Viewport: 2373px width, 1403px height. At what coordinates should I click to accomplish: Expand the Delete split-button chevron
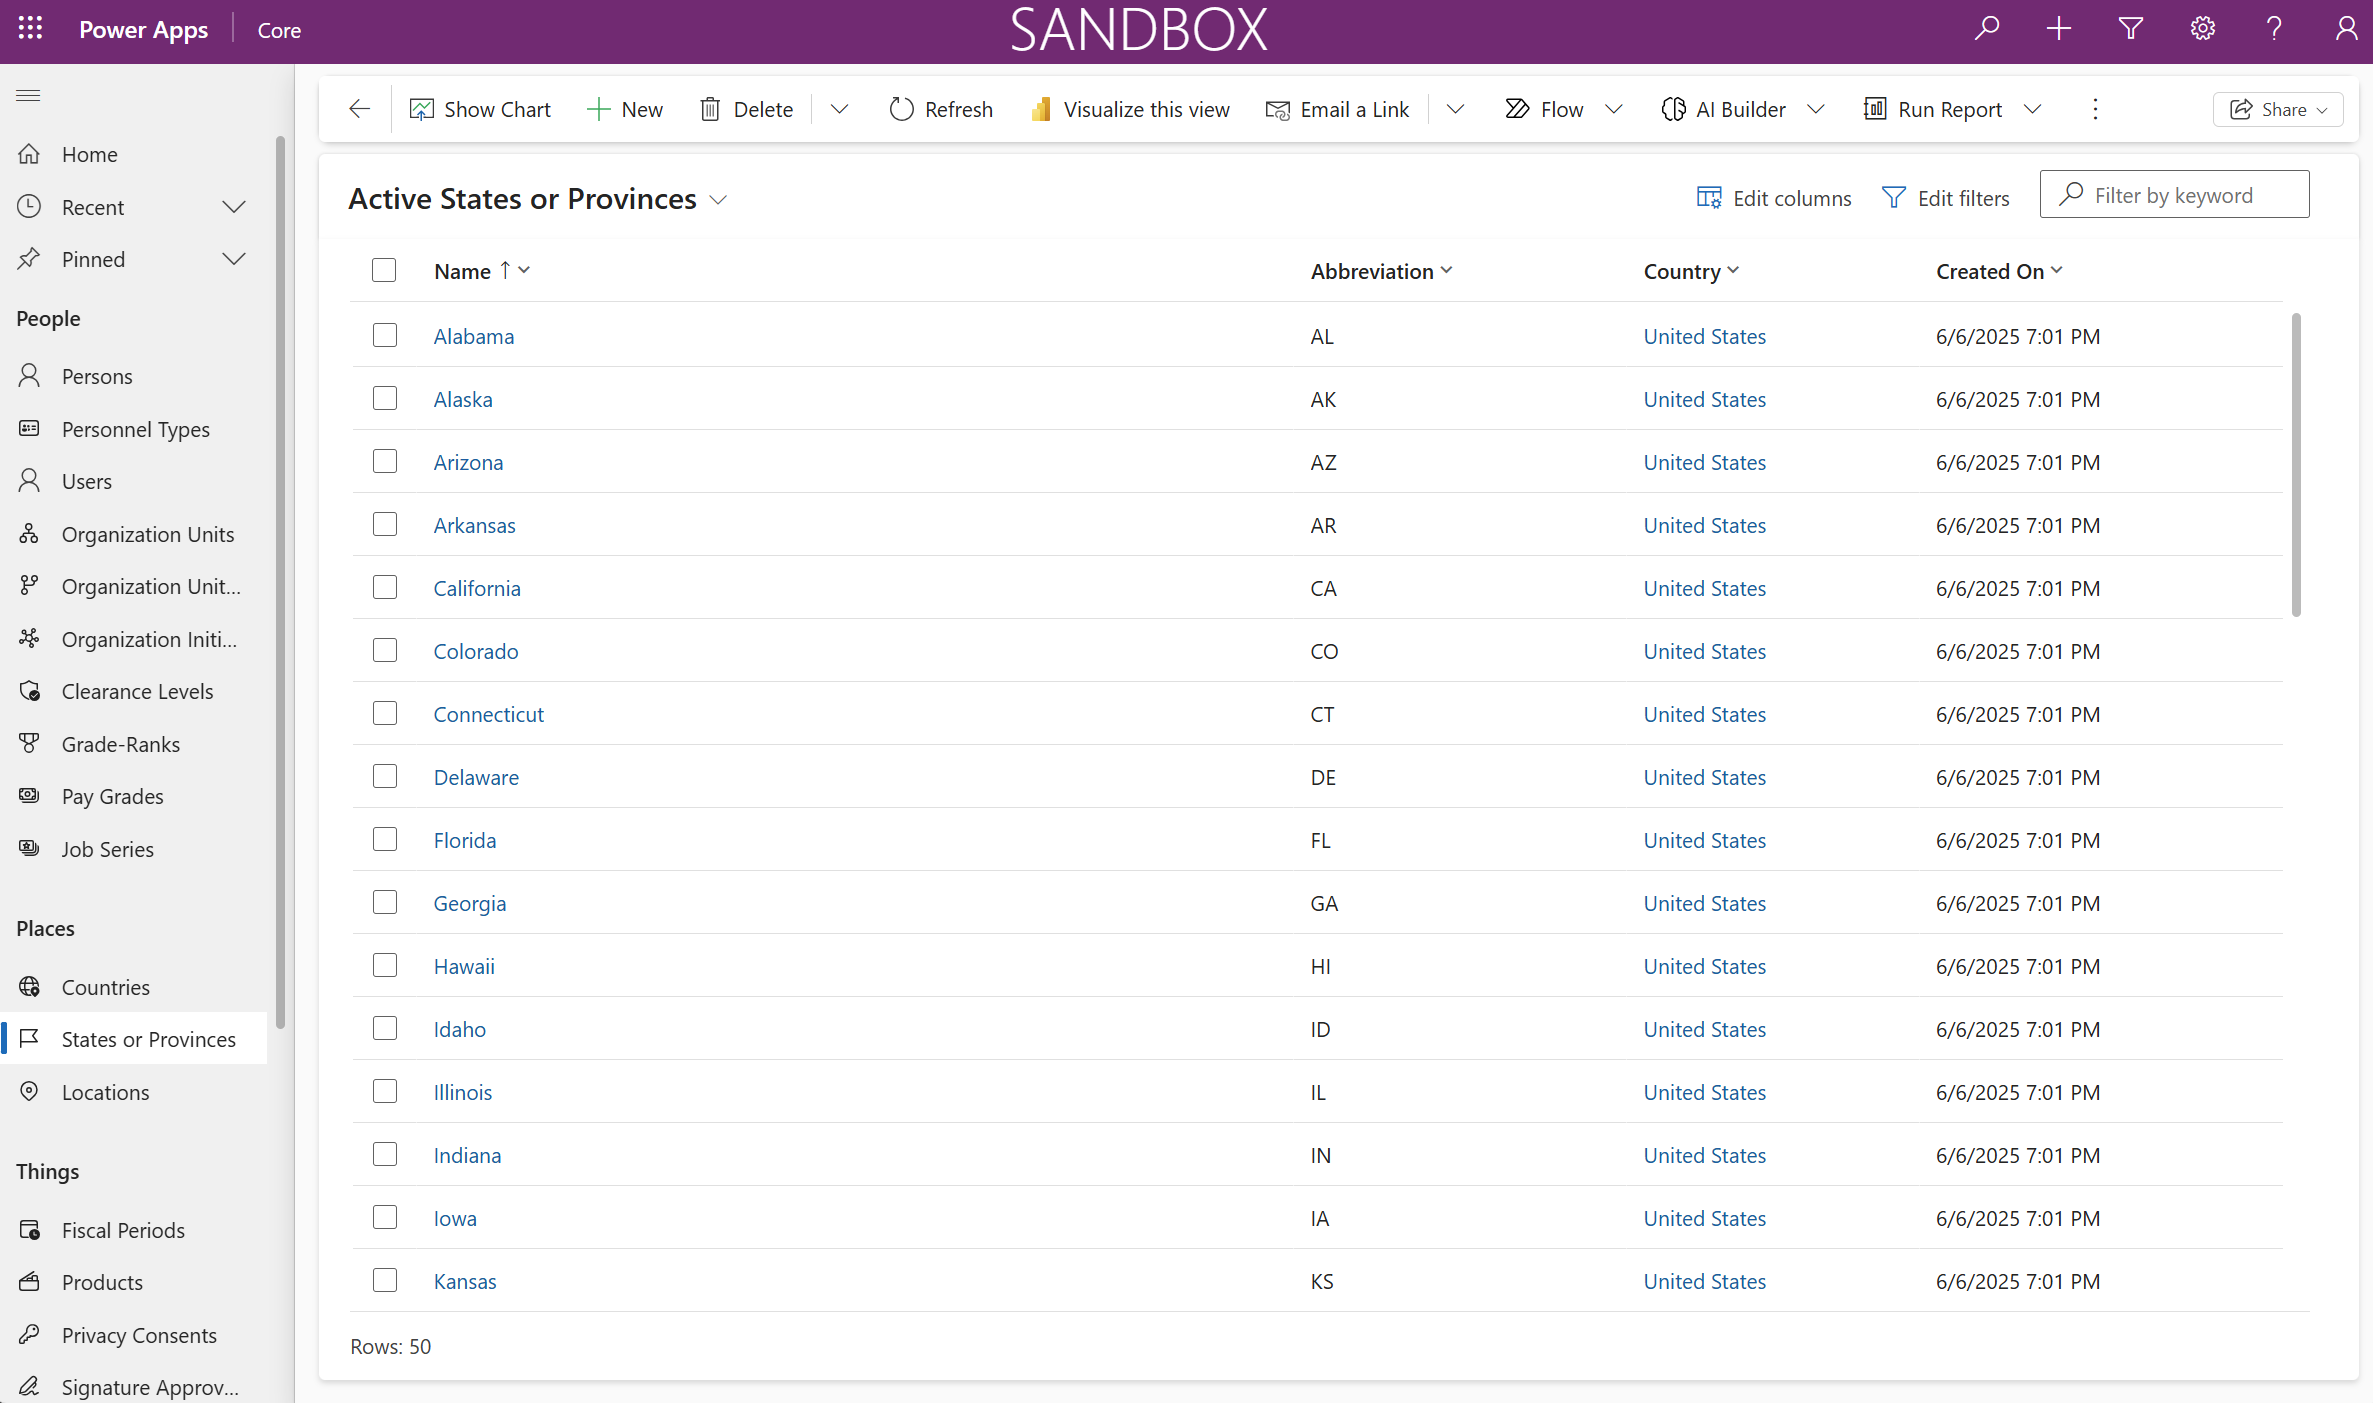[x=839, y=109]
